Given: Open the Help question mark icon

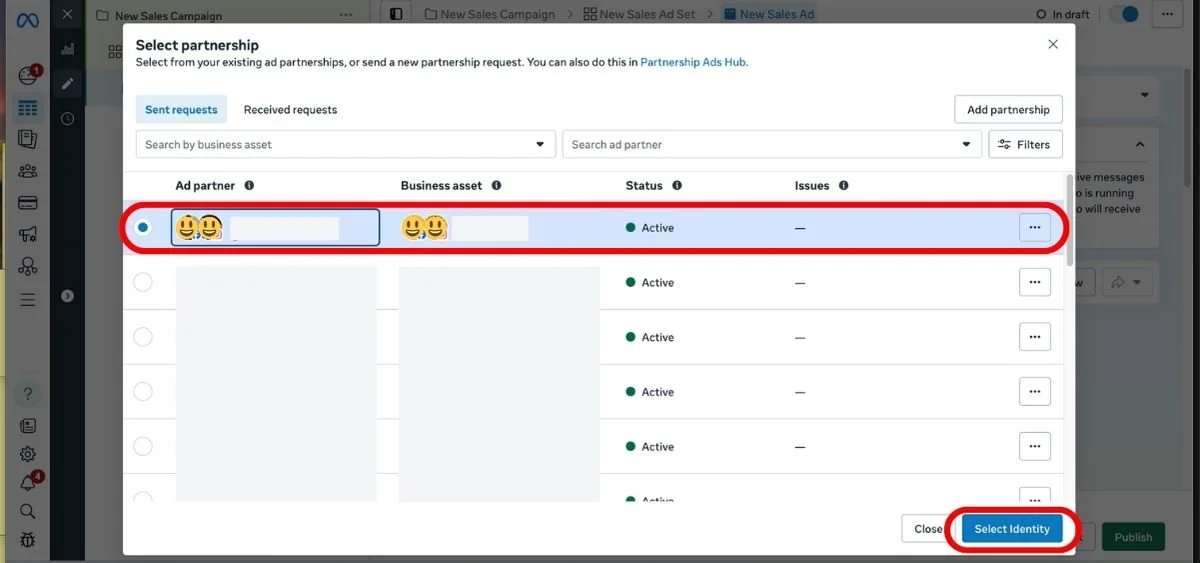Looking at the screenshot, I should click(28, 394).
